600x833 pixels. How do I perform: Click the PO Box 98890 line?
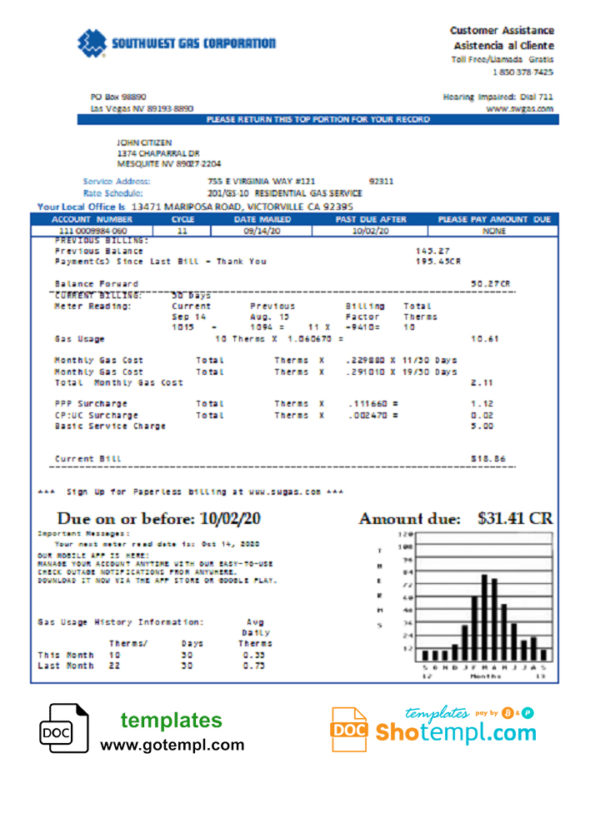[118, 97]
